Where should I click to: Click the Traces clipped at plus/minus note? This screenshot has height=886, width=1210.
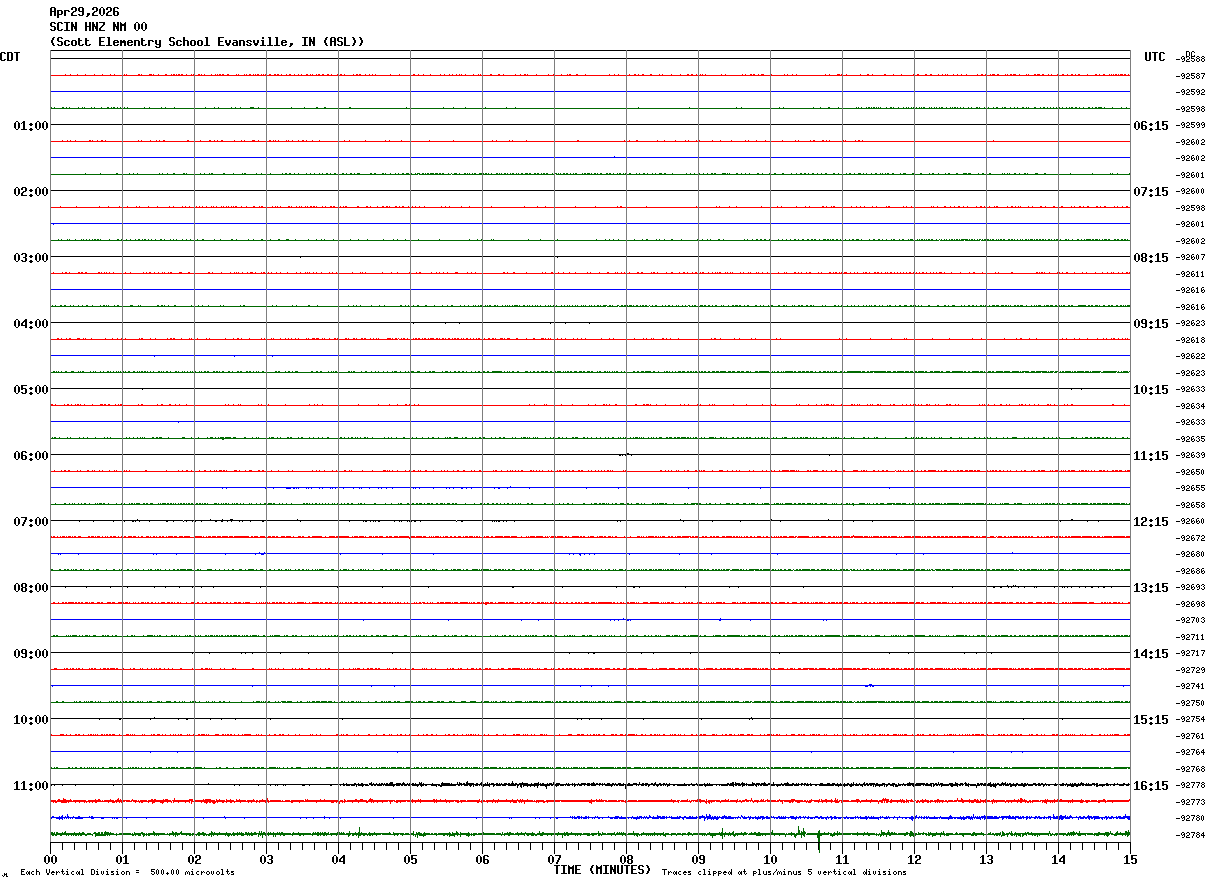[784, 873]
